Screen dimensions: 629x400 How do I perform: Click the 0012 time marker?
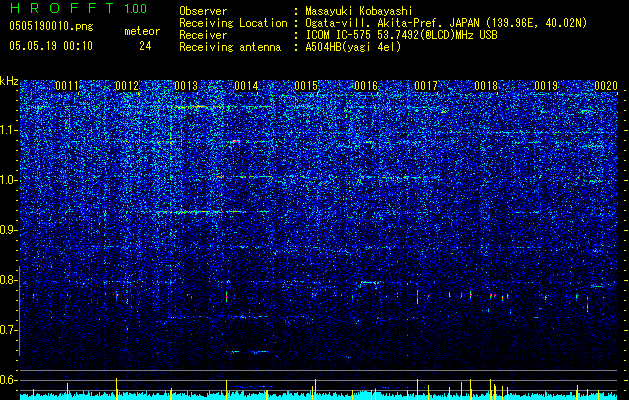tap(127, 86)
